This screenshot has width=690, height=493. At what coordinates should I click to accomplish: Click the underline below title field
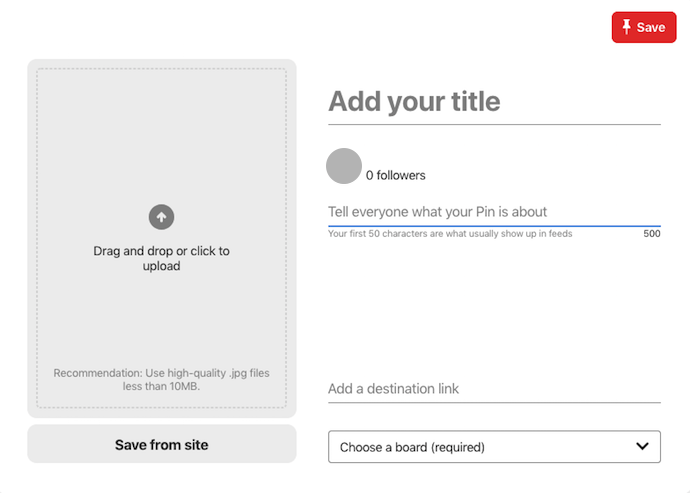494,125
